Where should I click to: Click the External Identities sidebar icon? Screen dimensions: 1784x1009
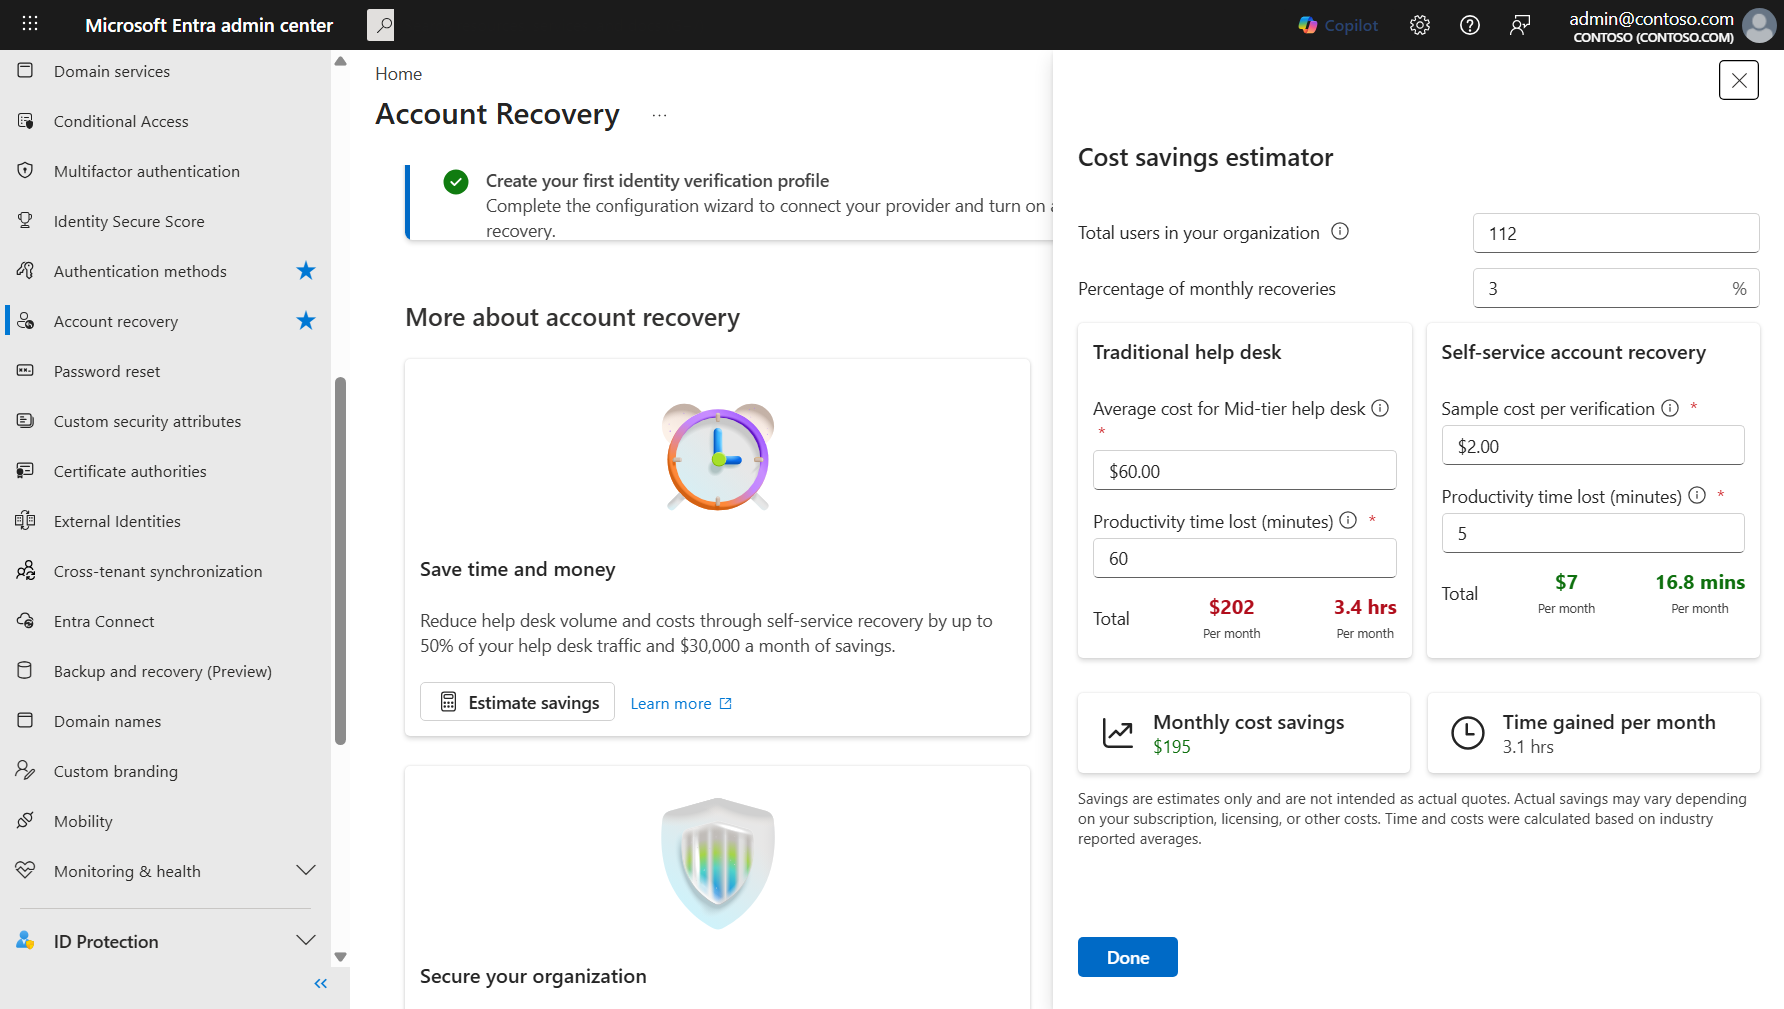(26, 521)
